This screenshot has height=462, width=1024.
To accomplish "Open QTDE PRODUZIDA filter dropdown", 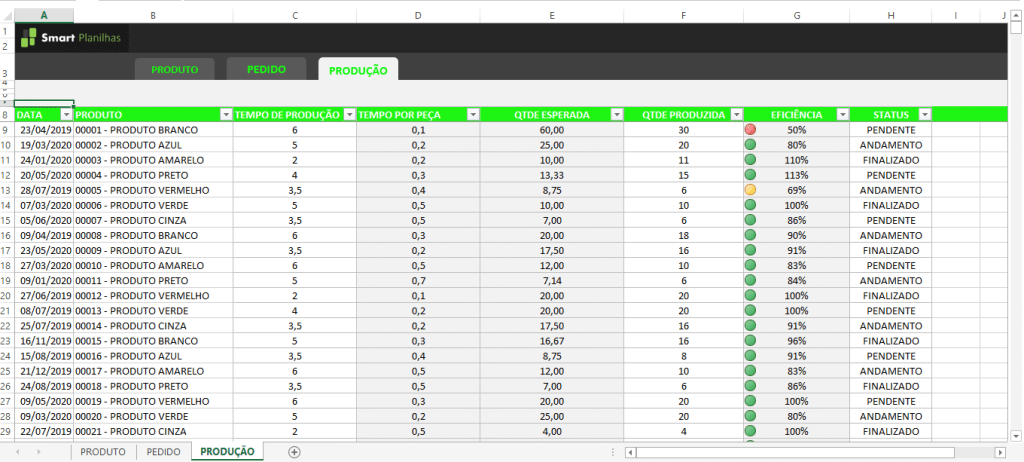I will 737,115.
